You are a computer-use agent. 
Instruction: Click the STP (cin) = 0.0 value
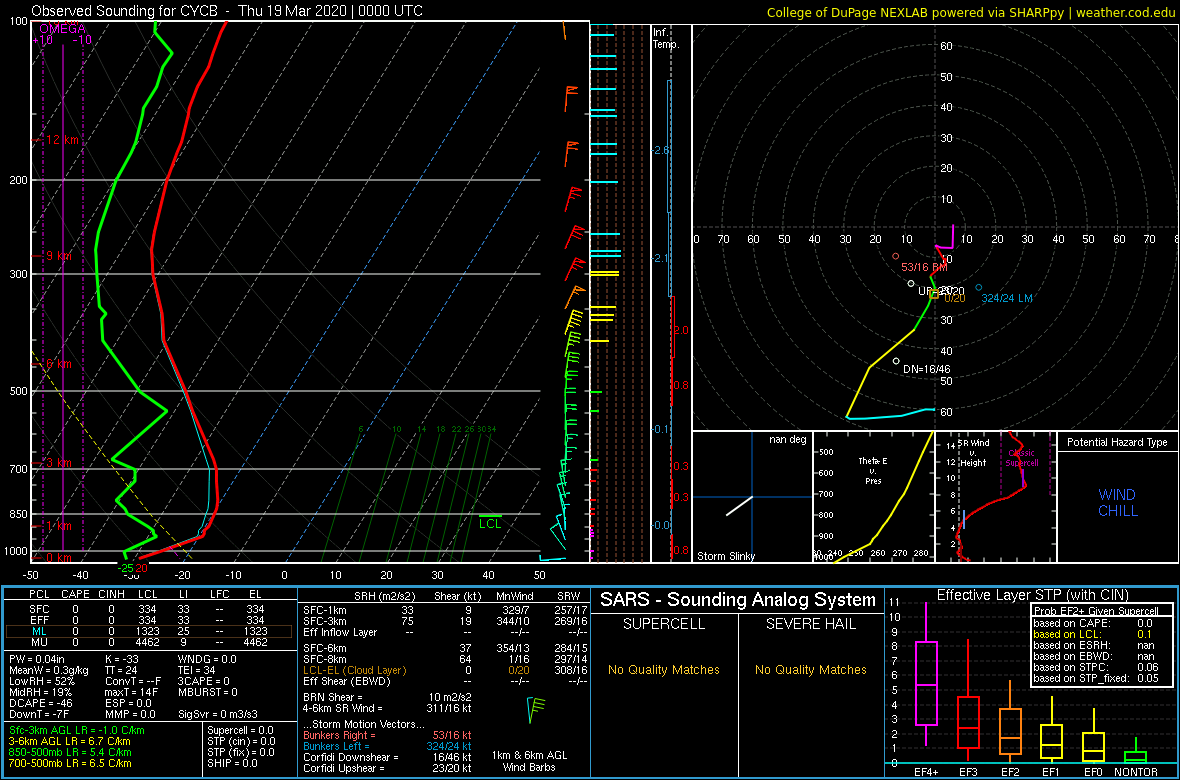click(x=241, y=741)
